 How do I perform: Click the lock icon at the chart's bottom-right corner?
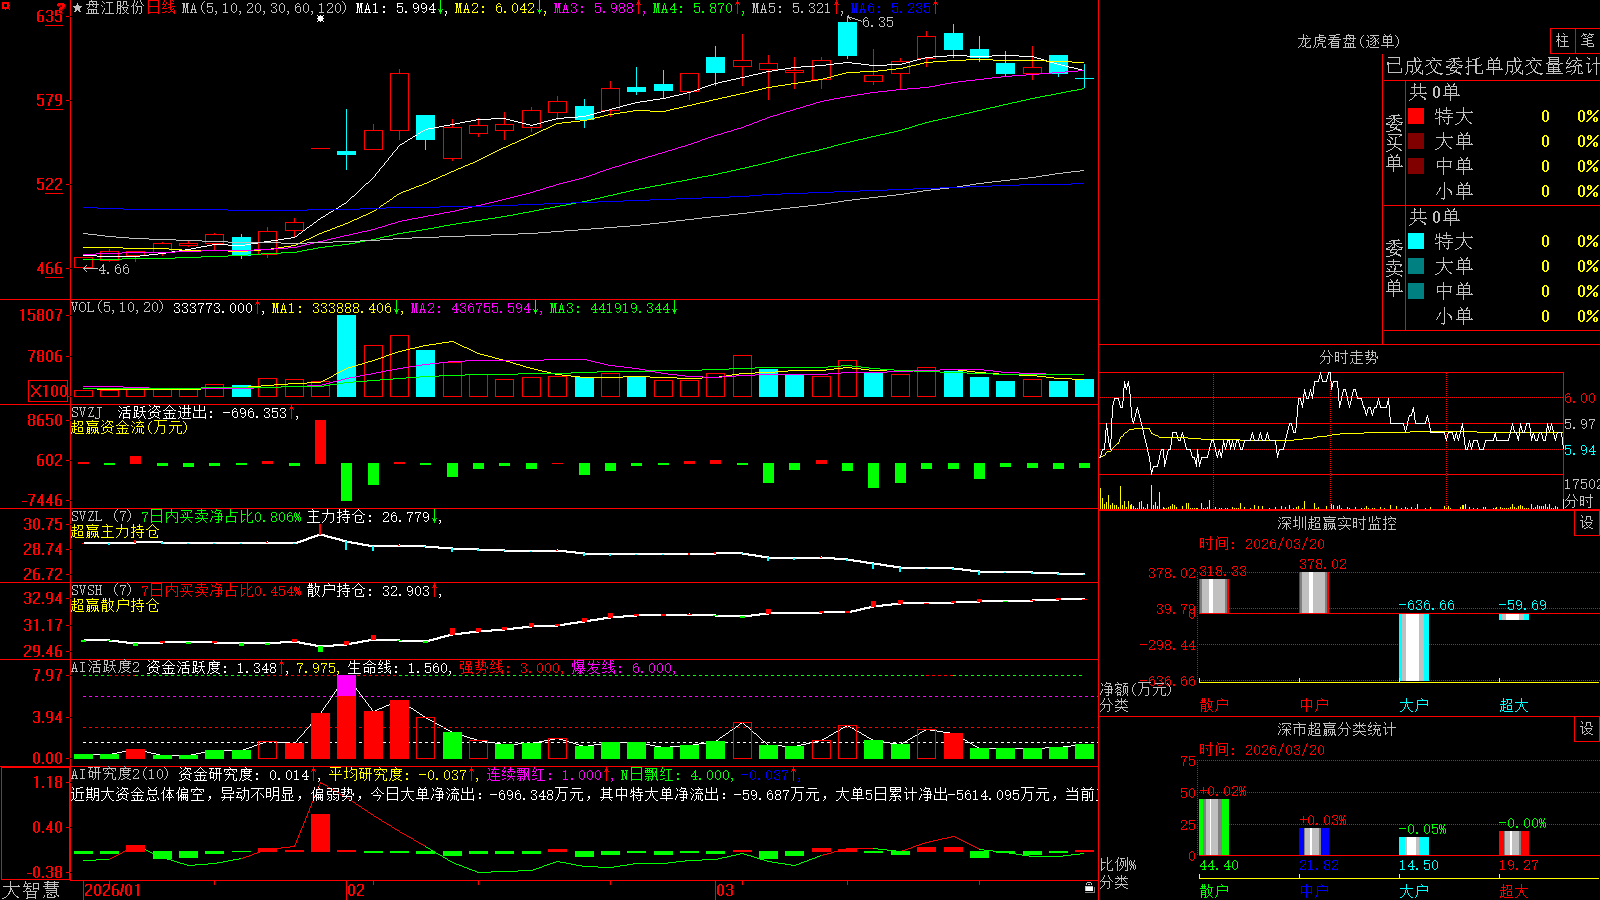click(1090, 887)
